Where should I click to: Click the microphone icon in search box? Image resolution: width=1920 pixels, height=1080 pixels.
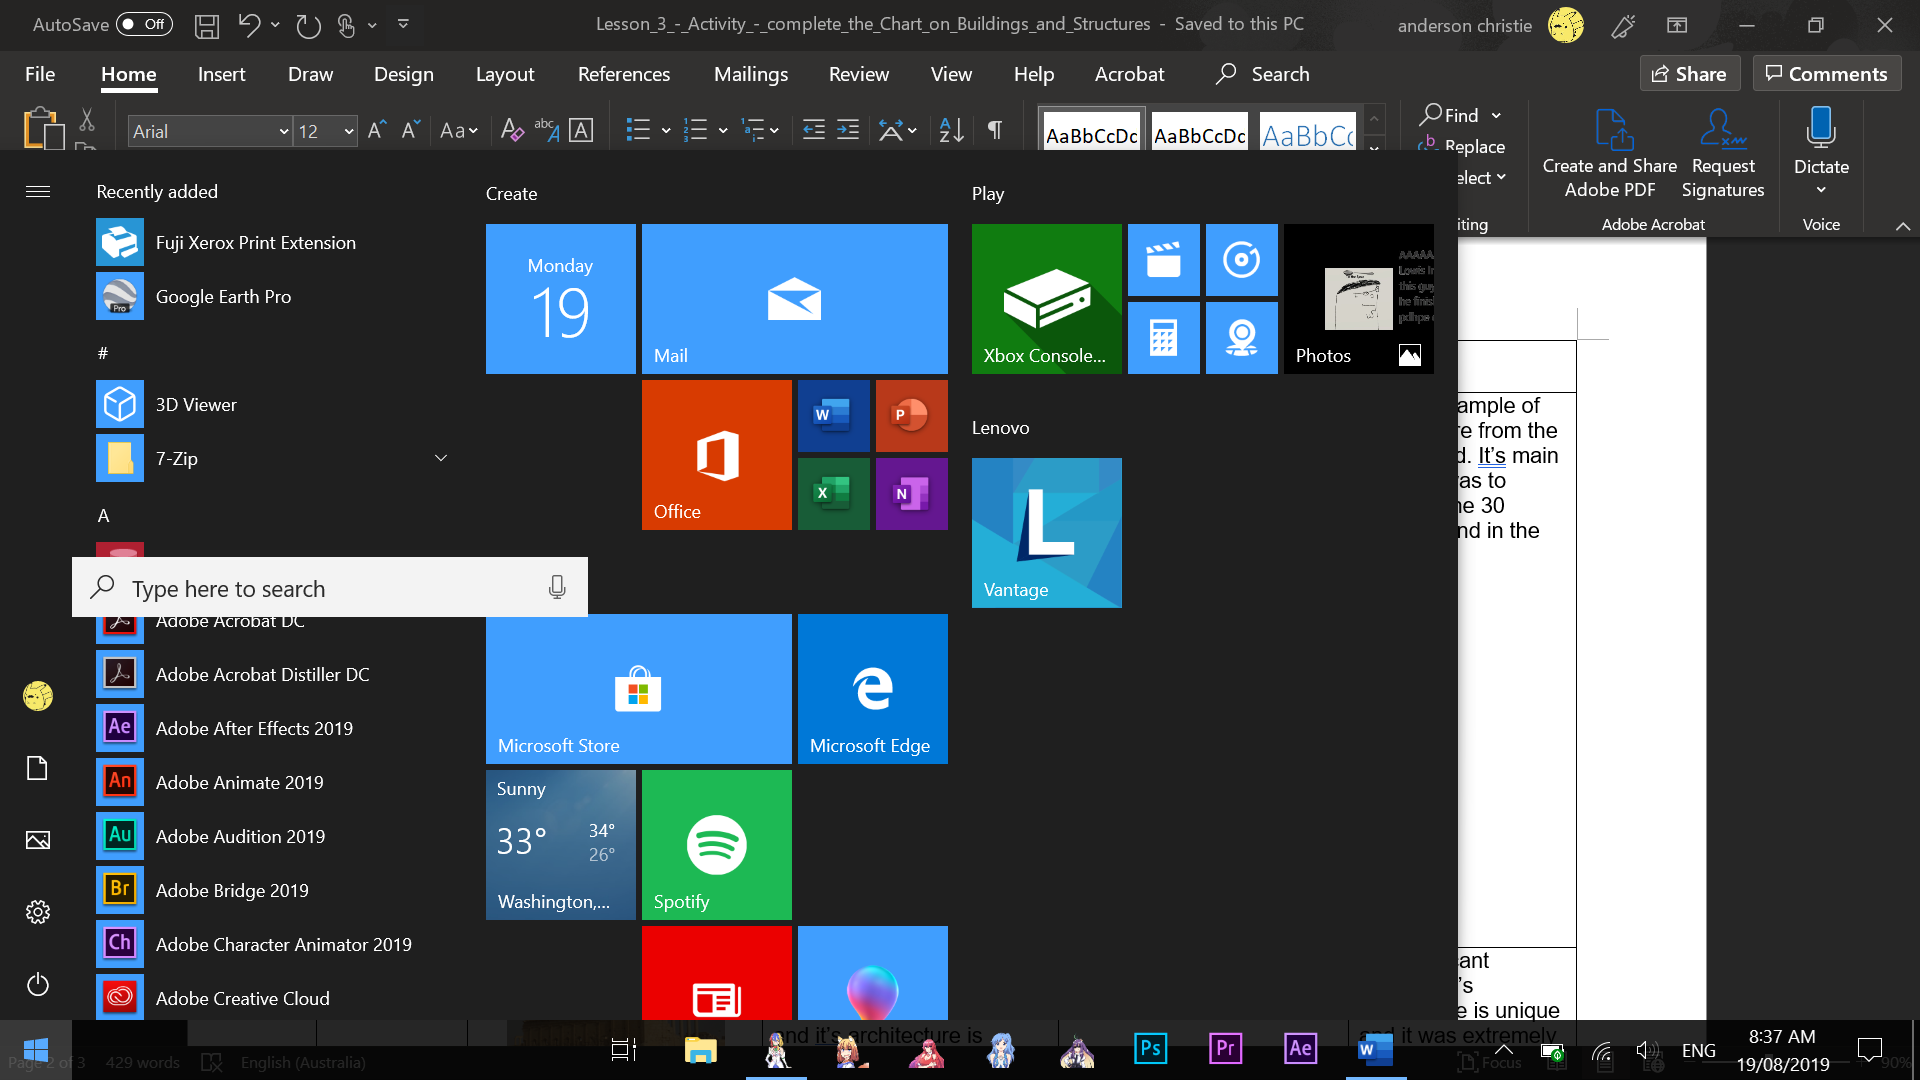(557, 588)
